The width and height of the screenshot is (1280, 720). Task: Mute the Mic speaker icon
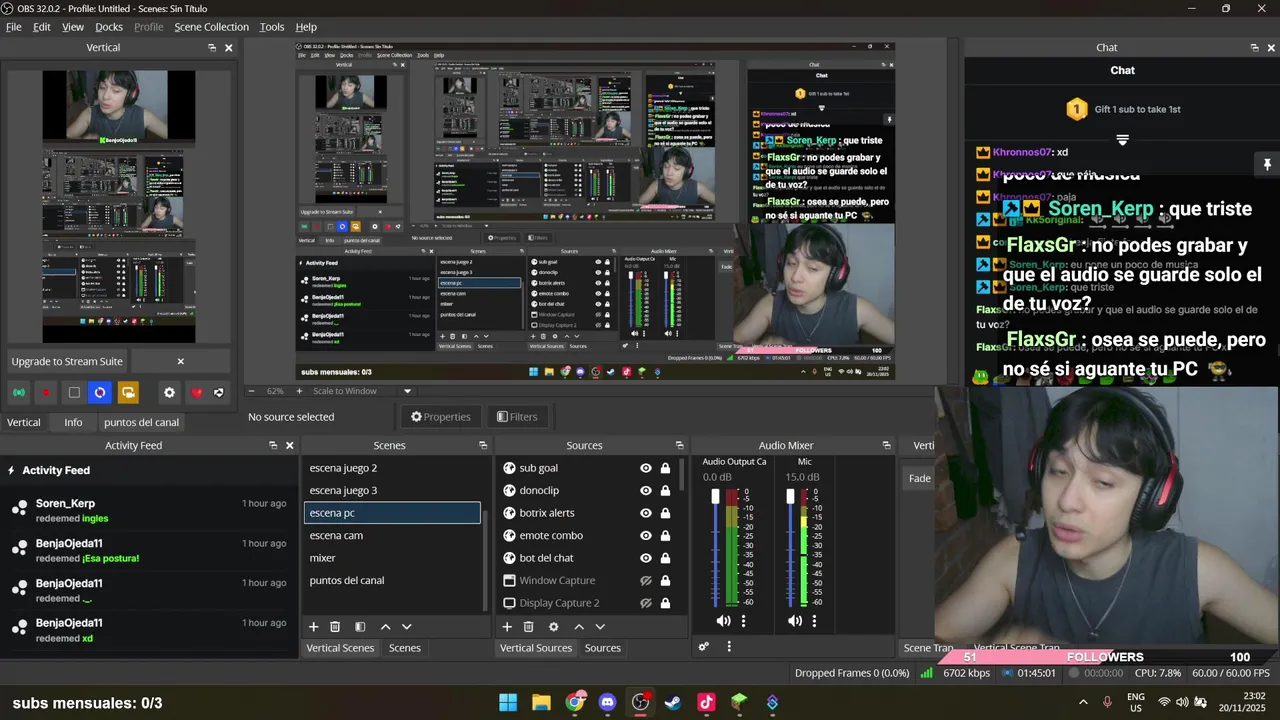tap(795, 621)
